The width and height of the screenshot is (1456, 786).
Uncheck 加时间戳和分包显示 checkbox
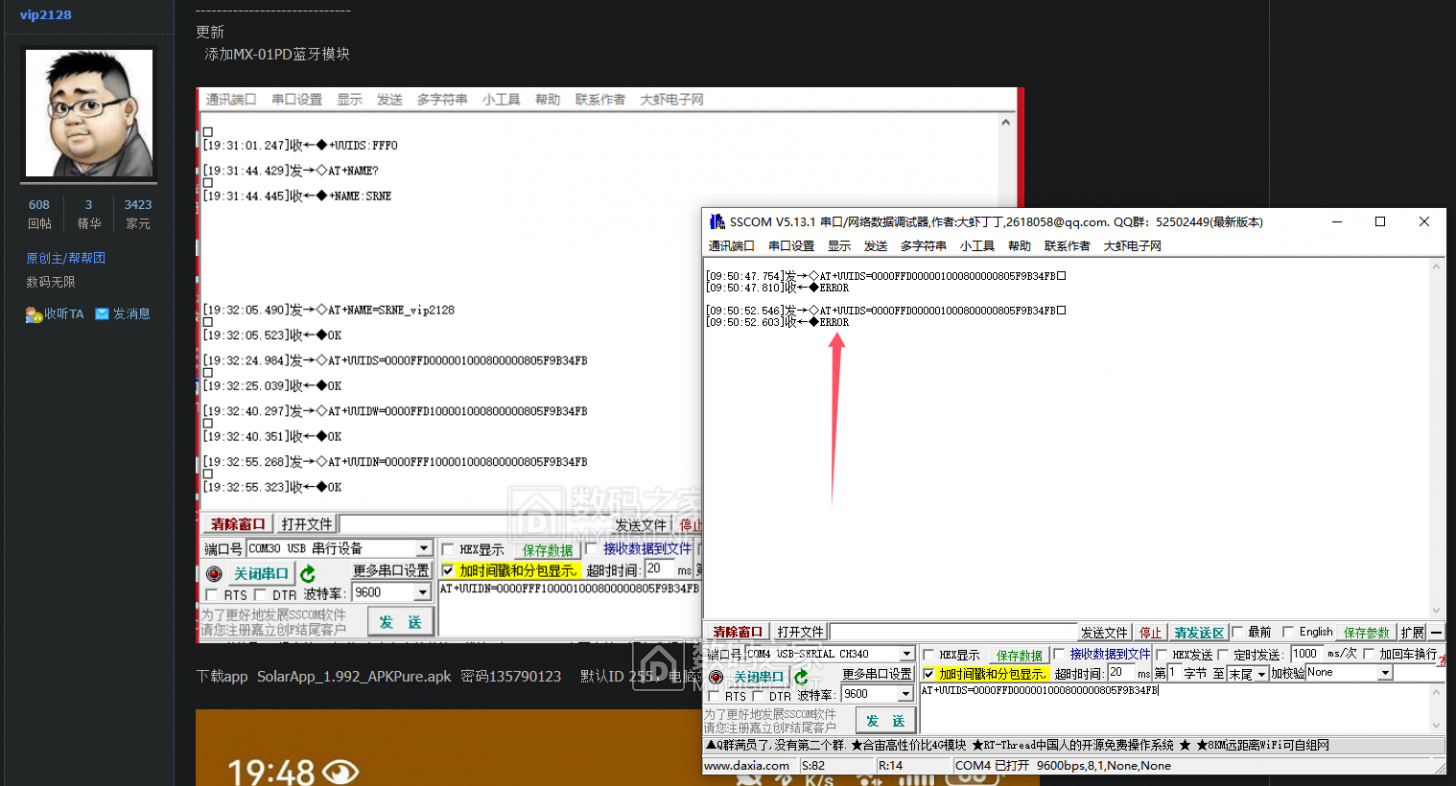(929, 674)
